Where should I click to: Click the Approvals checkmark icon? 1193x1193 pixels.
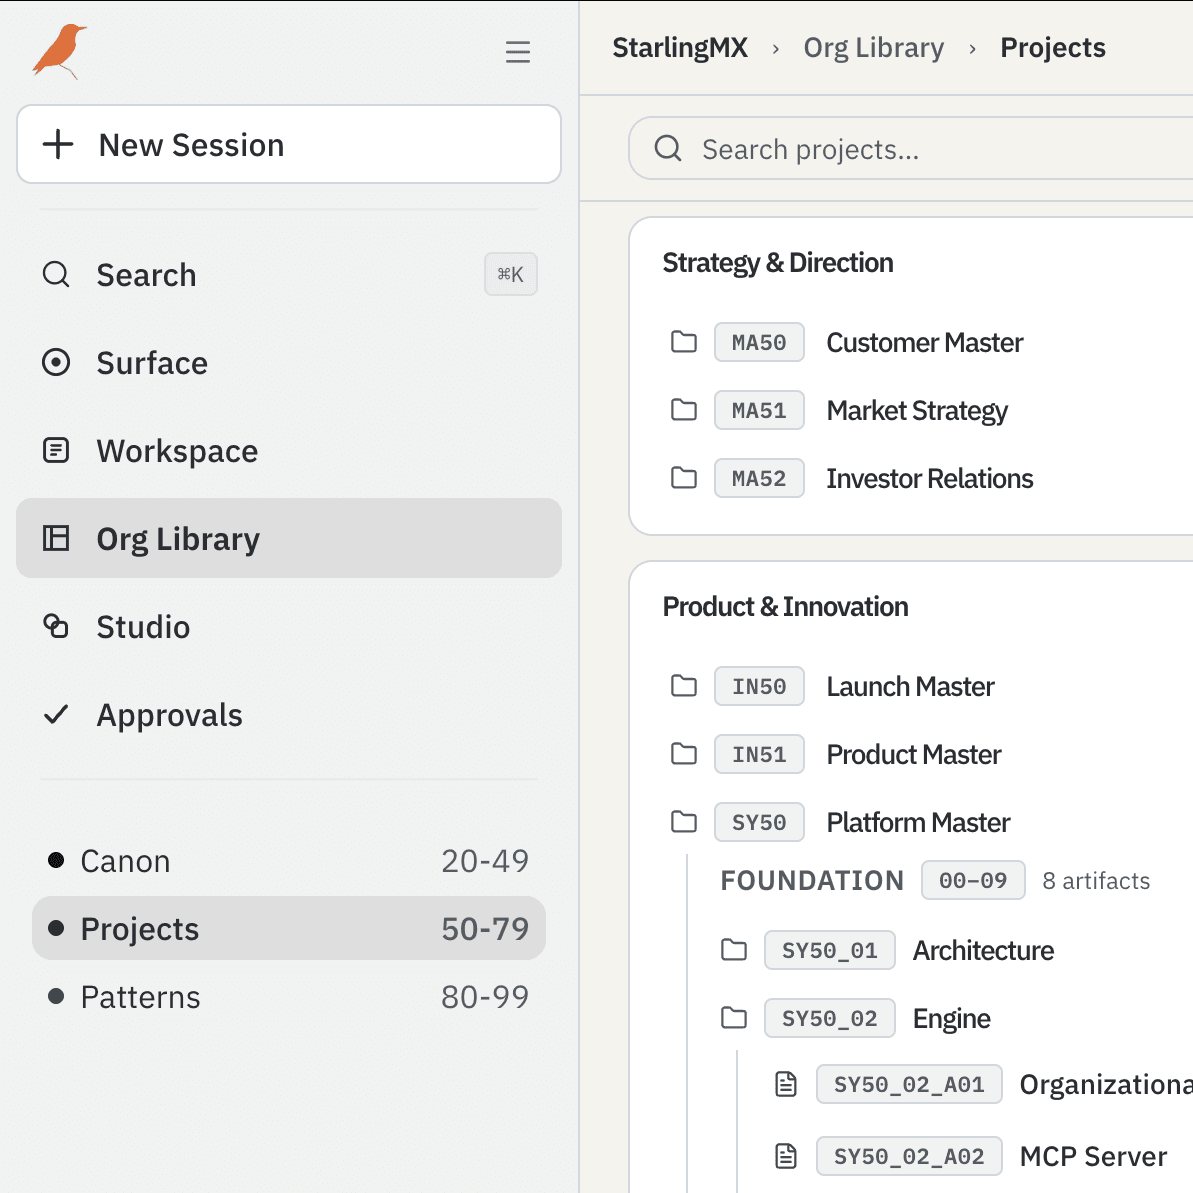56,714
